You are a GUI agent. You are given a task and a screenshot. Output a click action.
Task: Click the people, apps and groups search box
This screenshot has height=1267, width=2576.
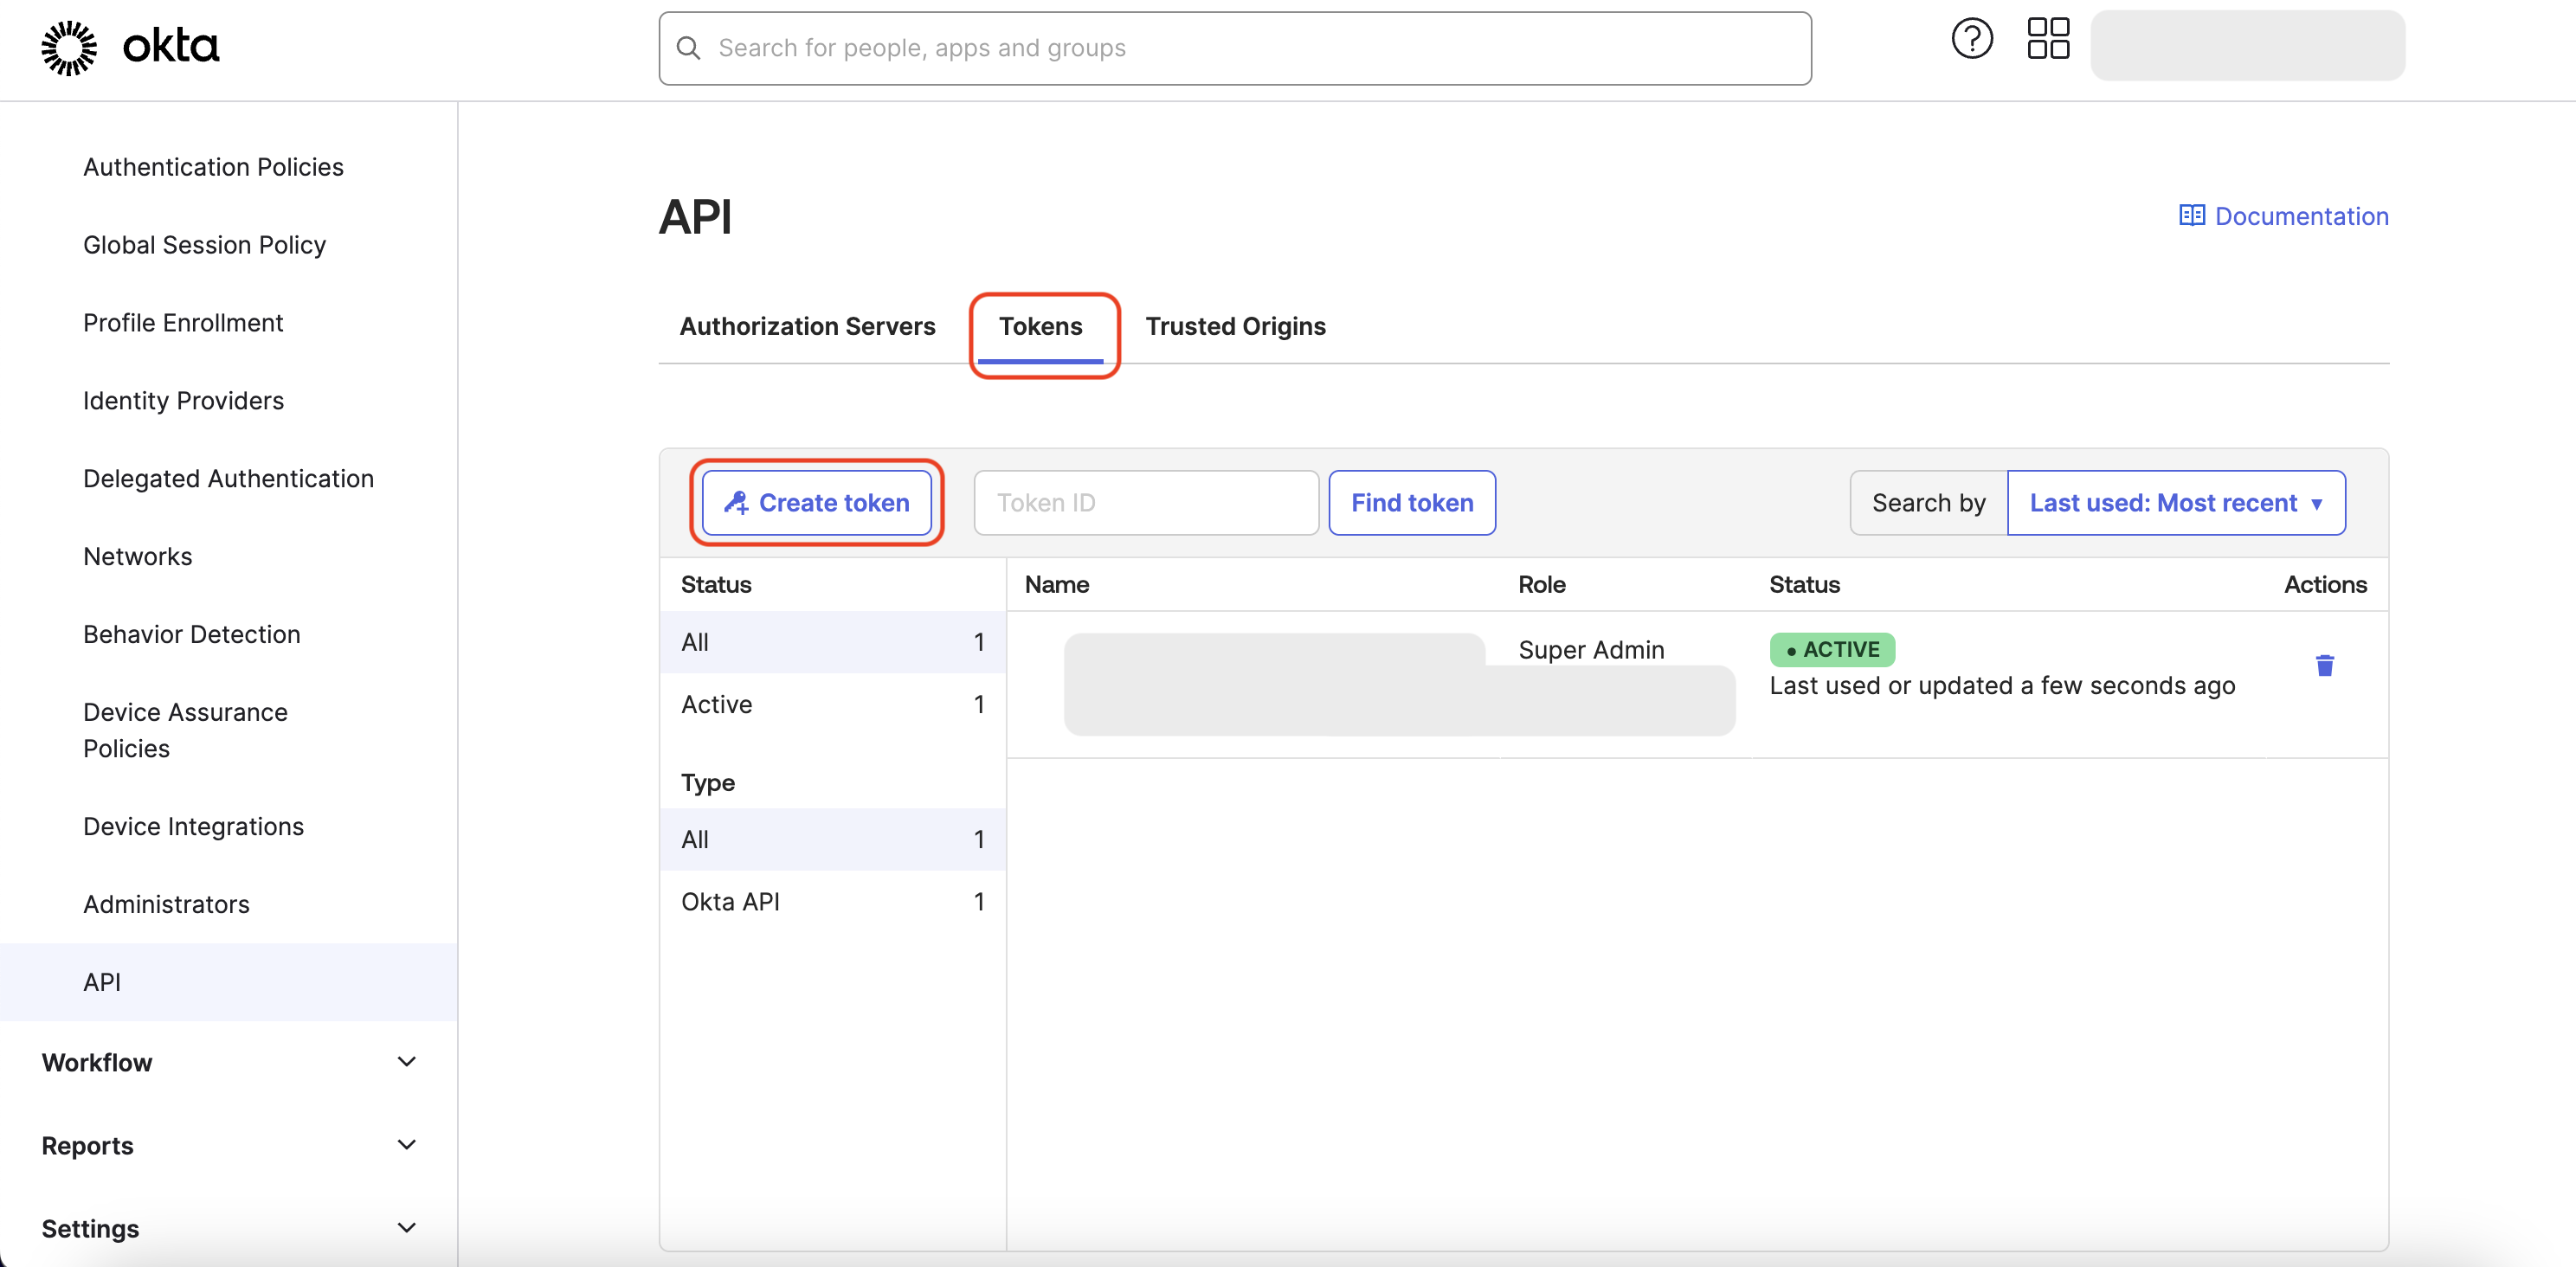pos(1235,48)
